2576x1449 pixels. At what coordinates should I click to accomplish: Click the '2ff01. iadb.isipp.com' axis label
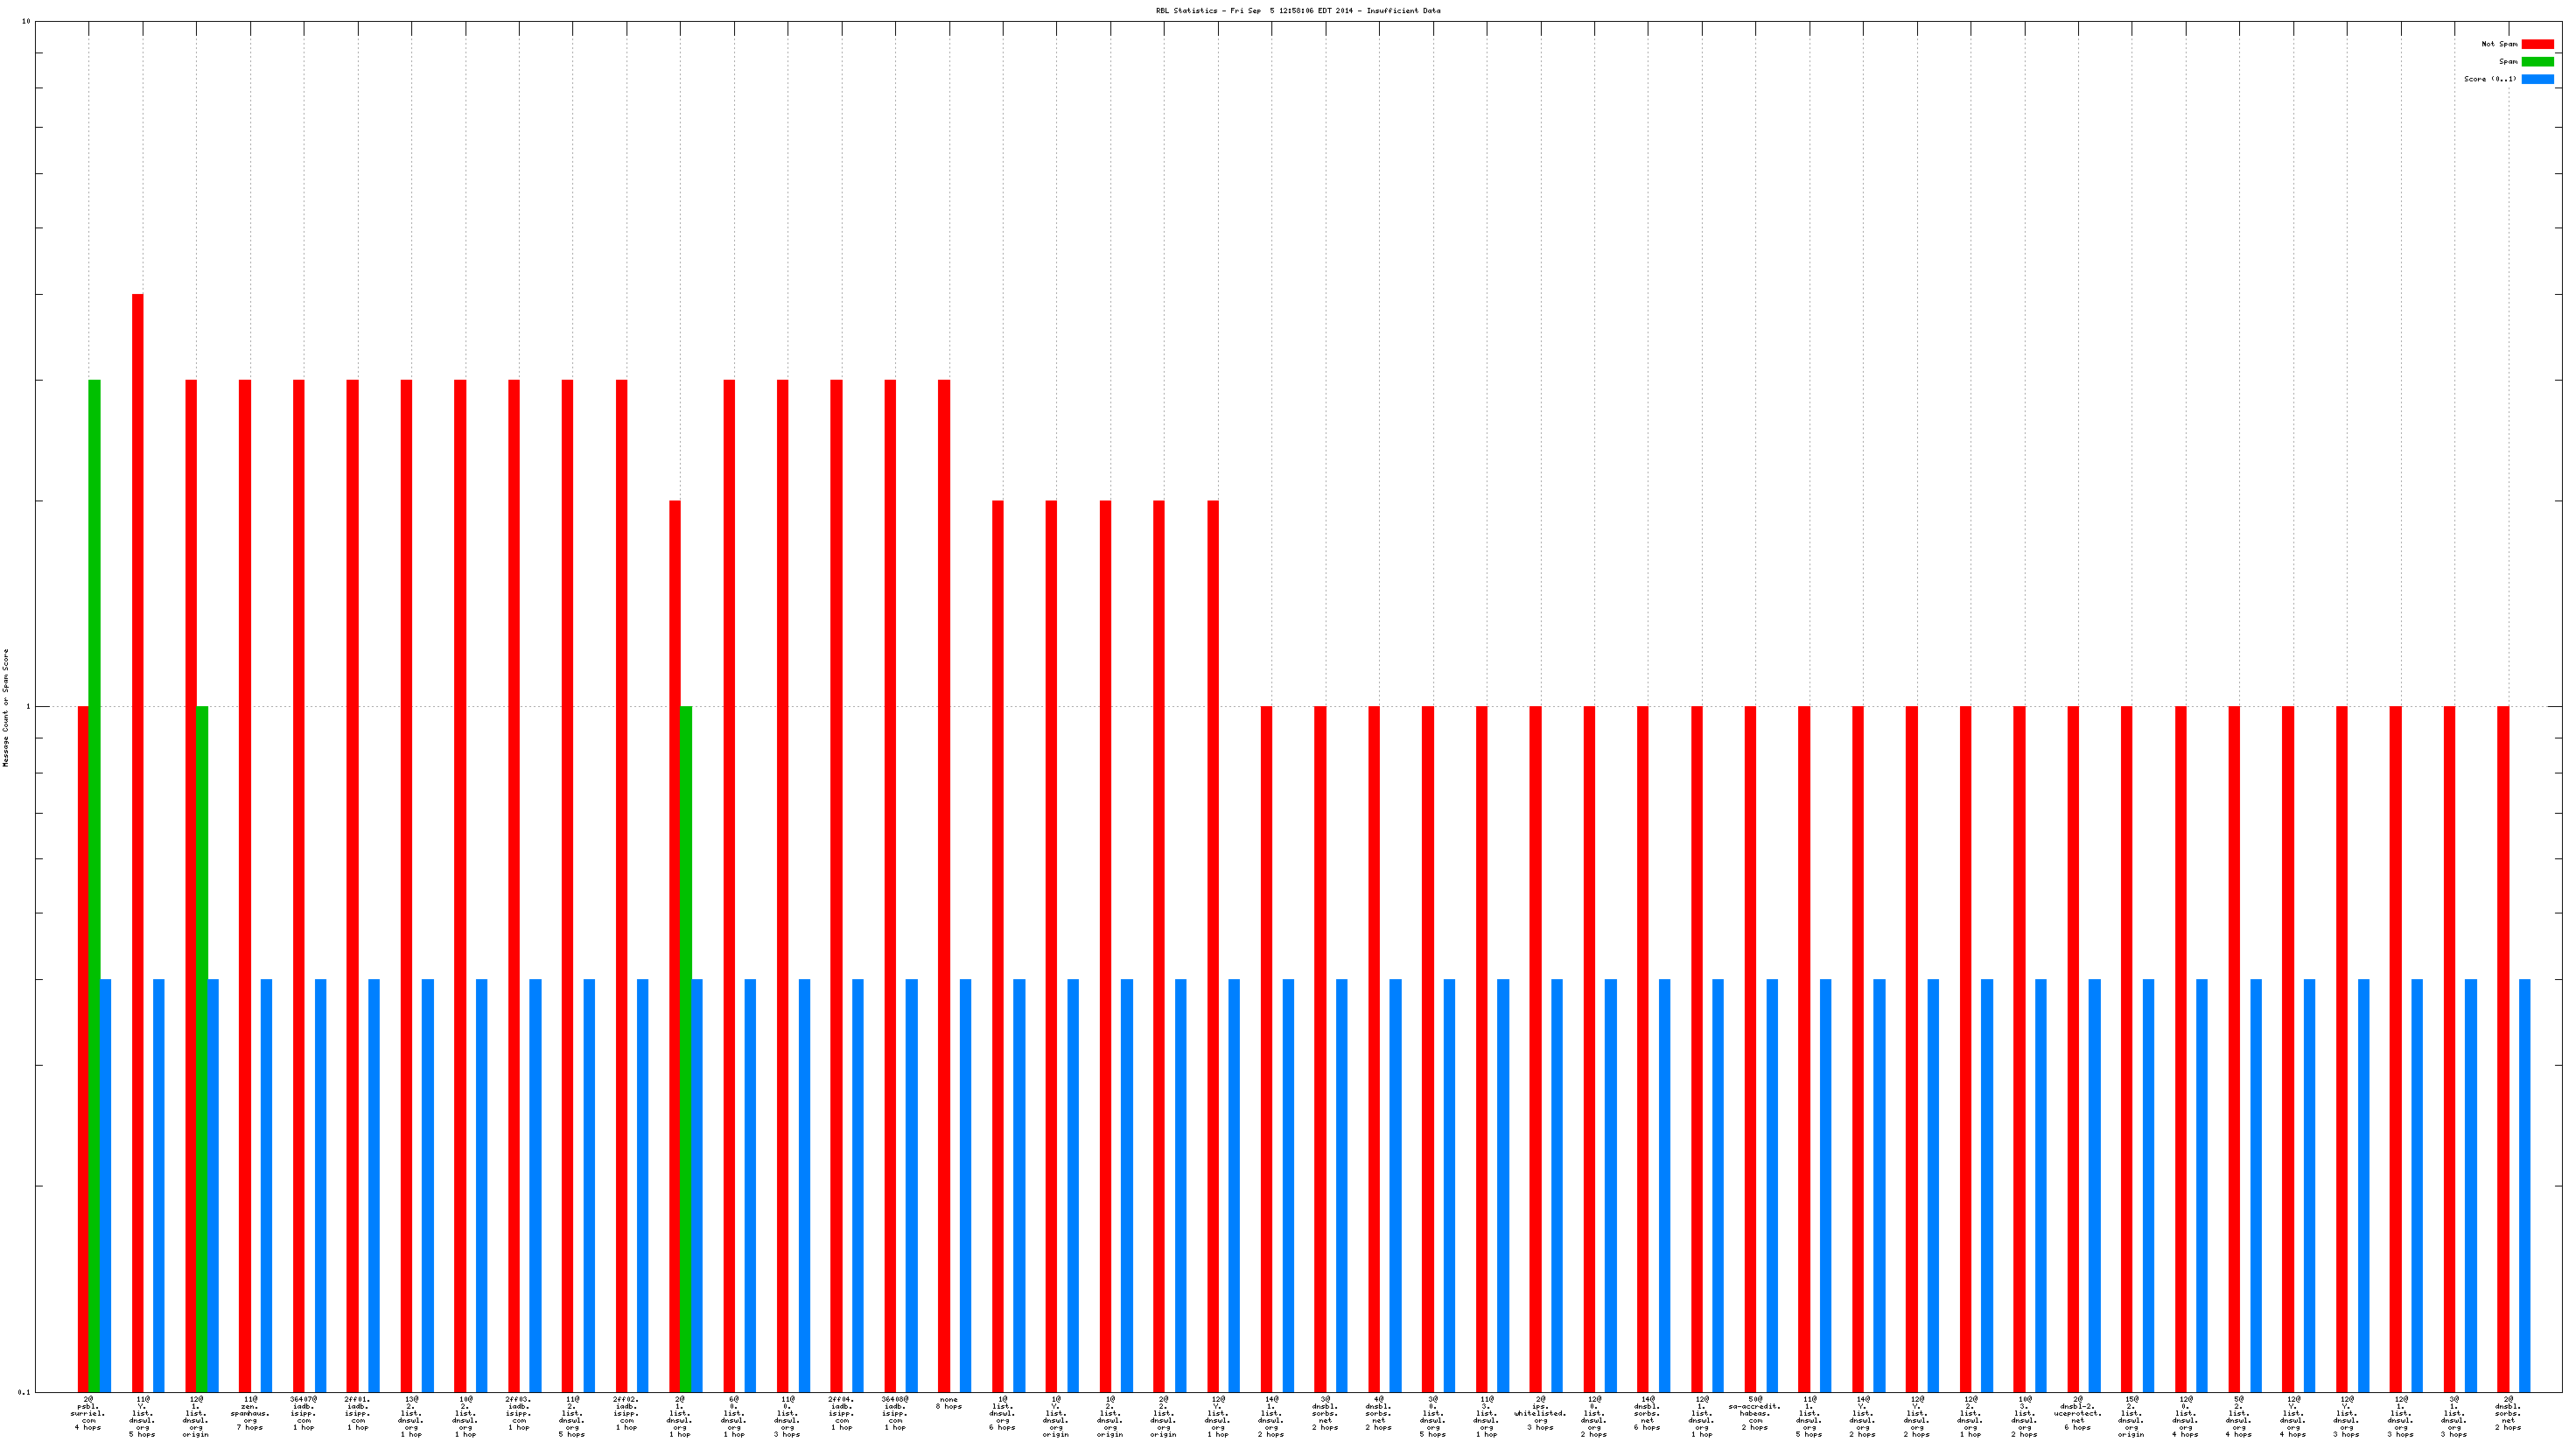(357, 1413)
